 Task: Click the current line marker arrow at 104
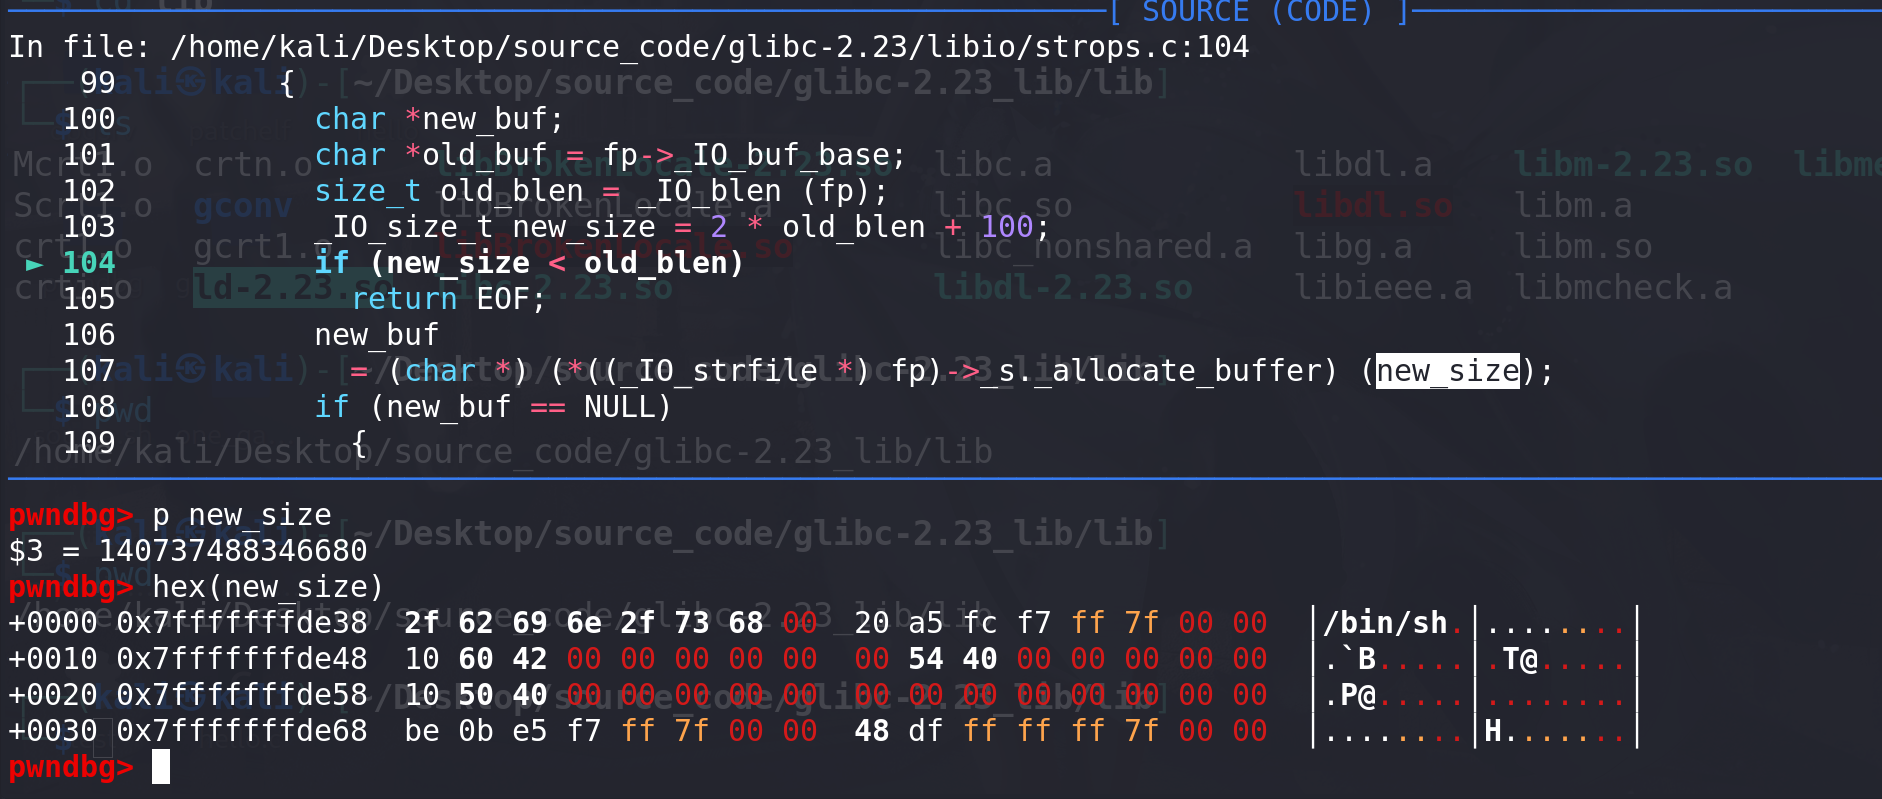pyautogui.click(x=34, y=264)
